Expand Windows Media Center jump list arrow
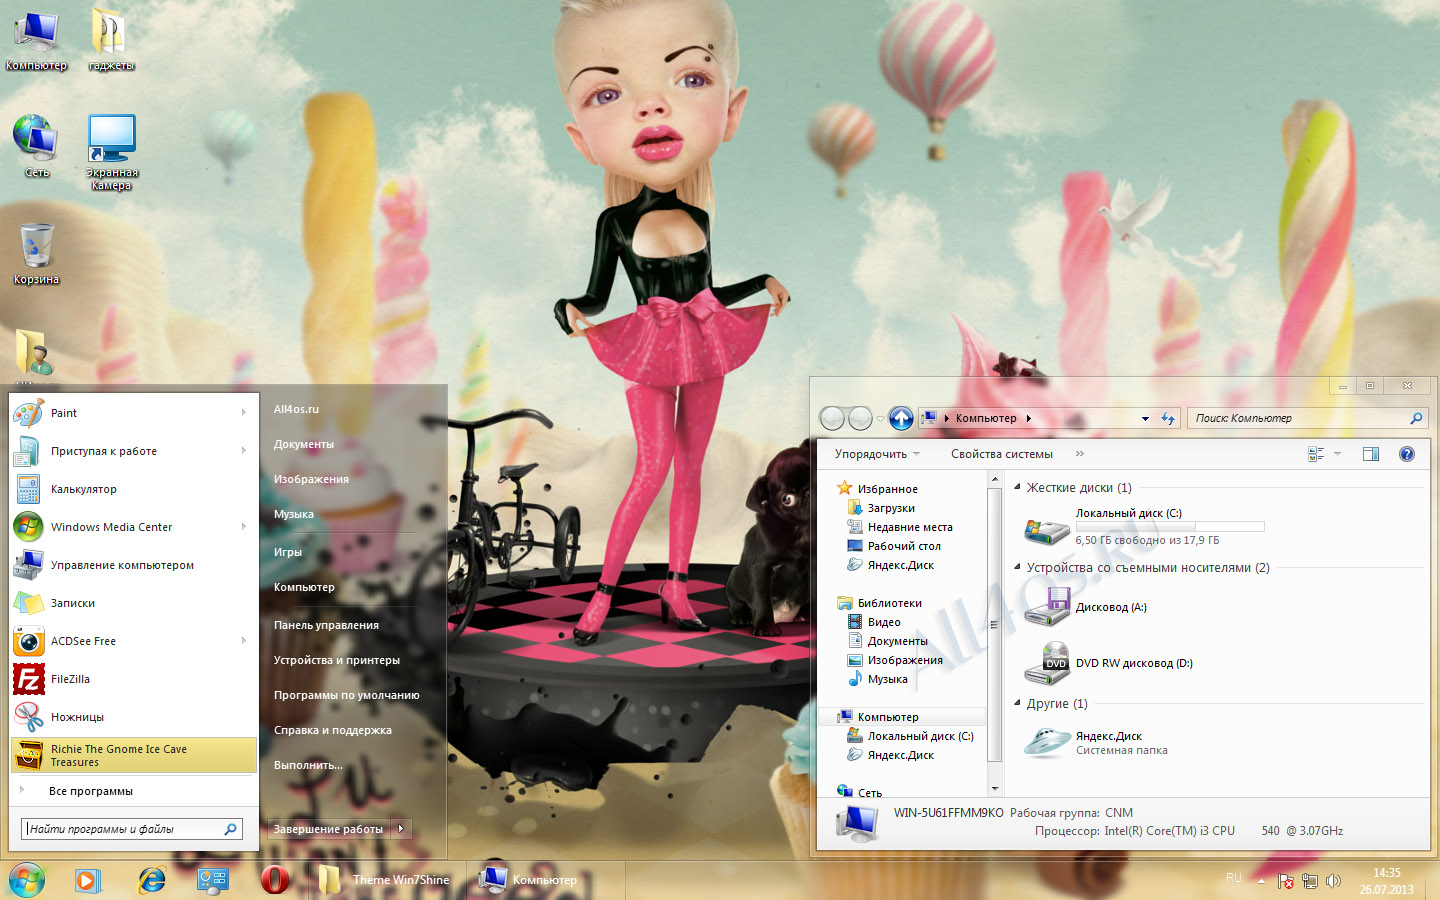This screenshot has height=900, width=1440. click(243, 527)
